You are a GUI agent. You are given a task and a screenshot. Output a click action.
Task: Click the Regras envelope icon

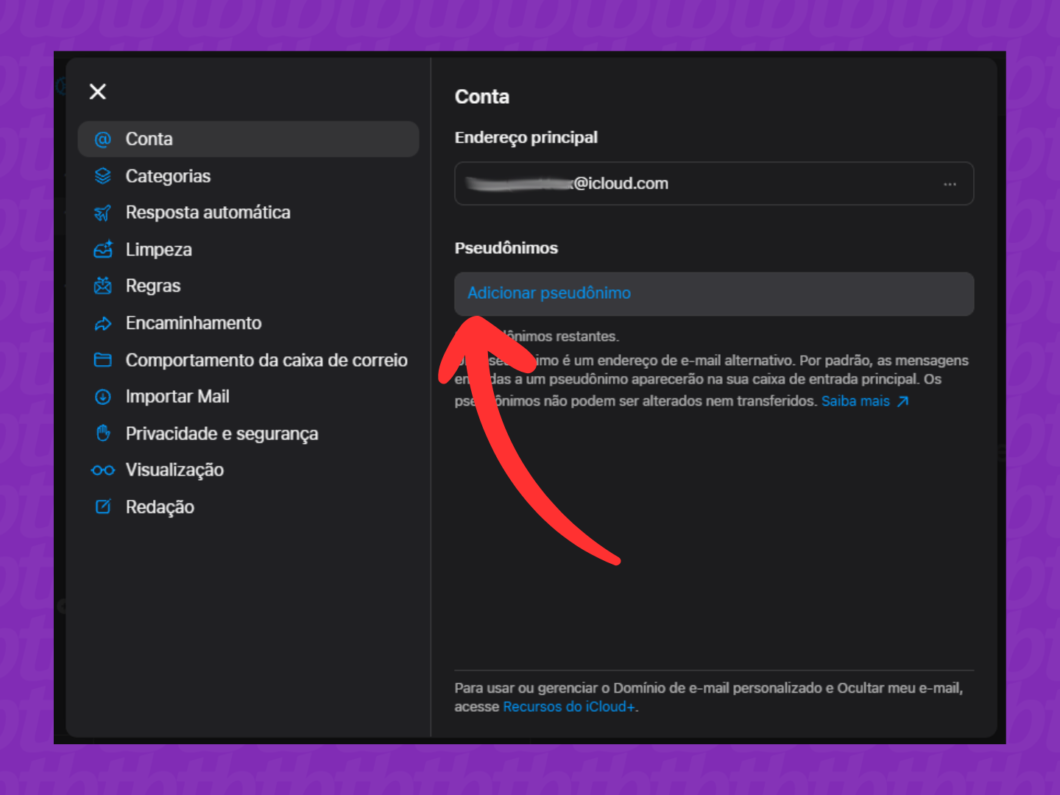tap(103, 286)
